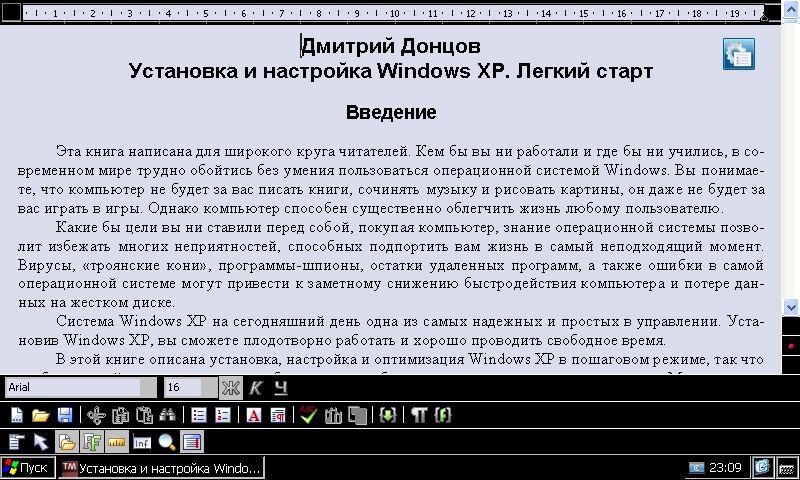Open a file with the folder icon
This screenshot has width=800, height=480.
tap(40, 416)
